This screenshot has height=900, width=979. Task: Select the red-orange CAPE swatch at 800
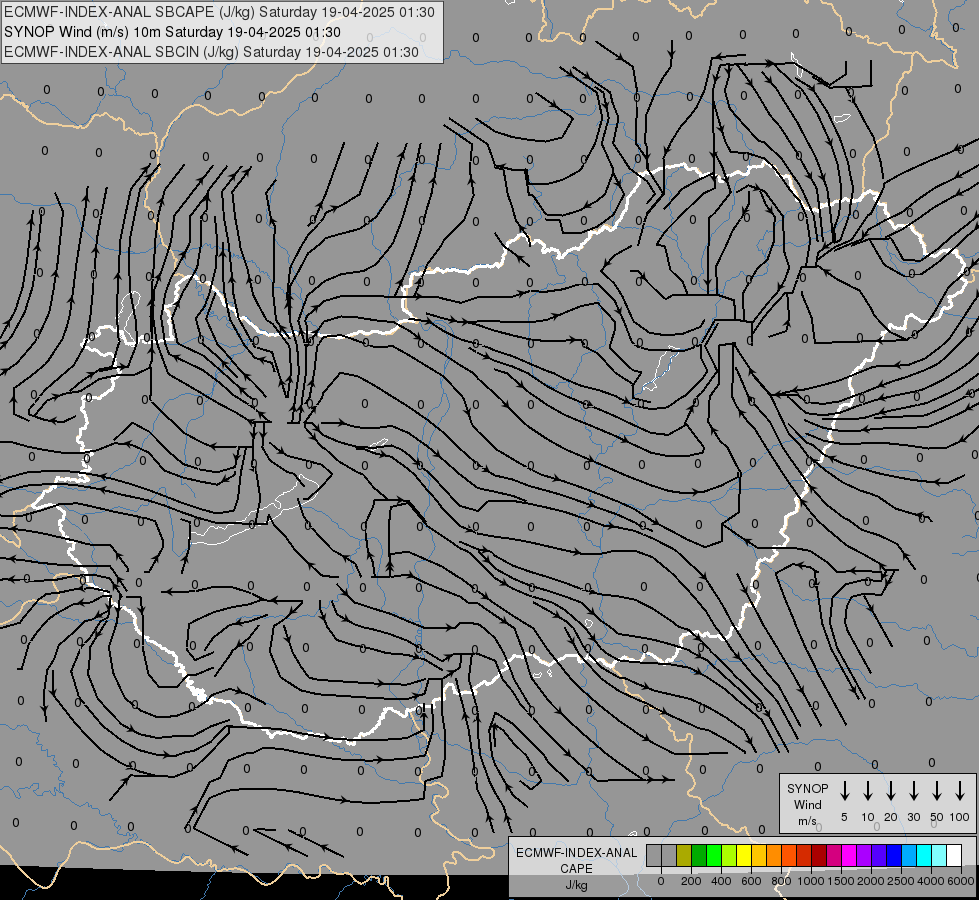pyautogui.click(x=789, y=855)
